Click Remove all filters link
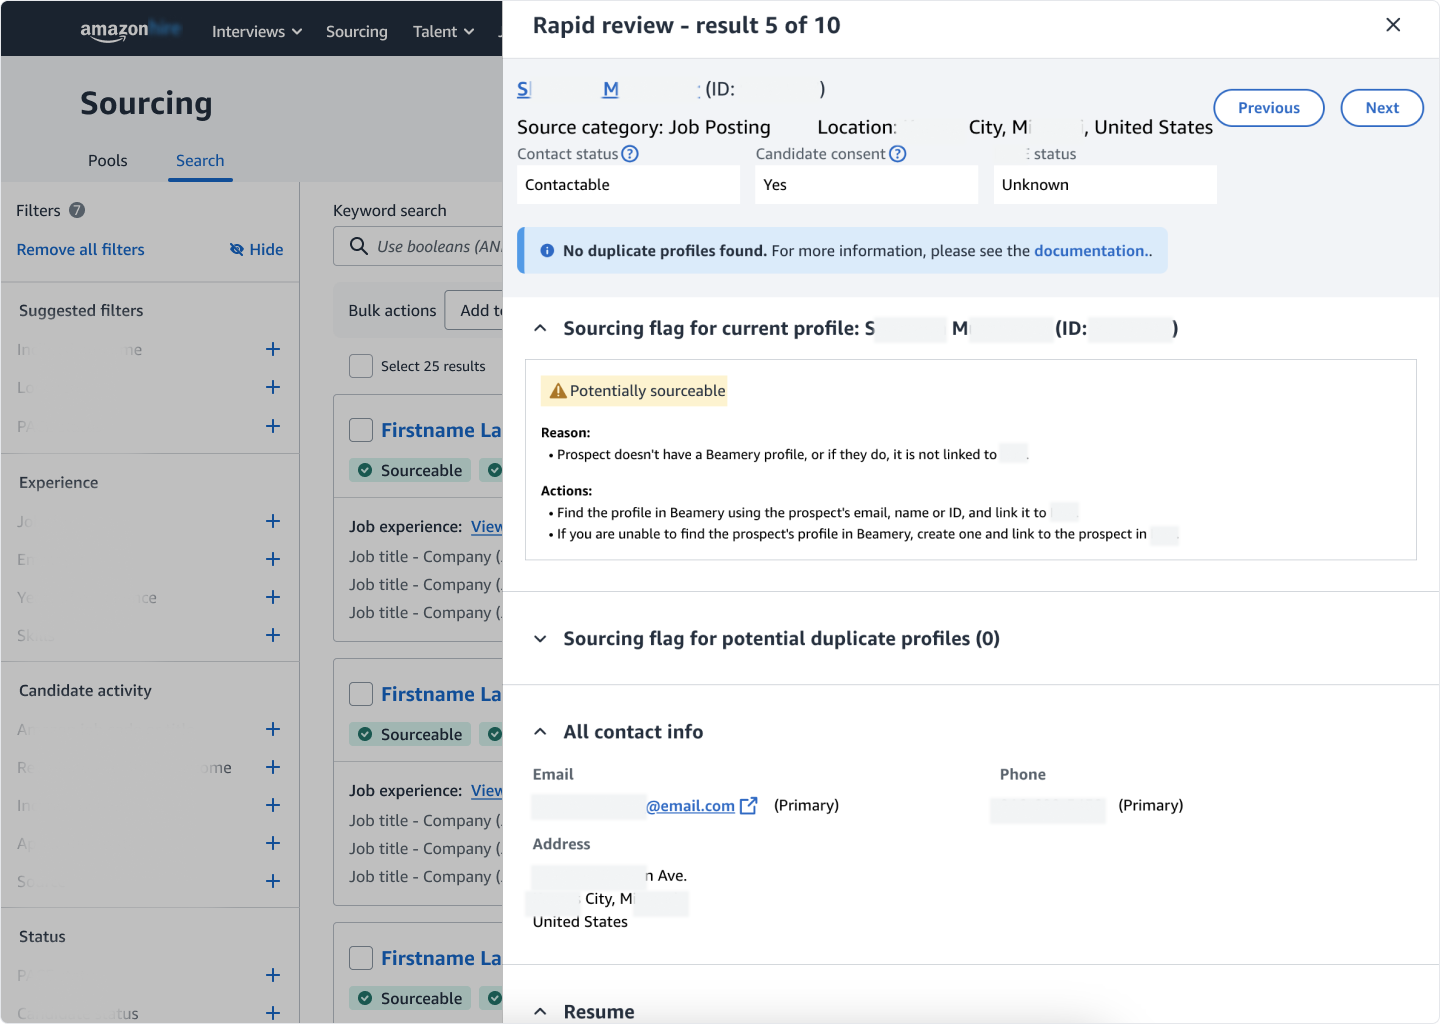The height and width of the screenshot is (1024, 1440). 81,250
